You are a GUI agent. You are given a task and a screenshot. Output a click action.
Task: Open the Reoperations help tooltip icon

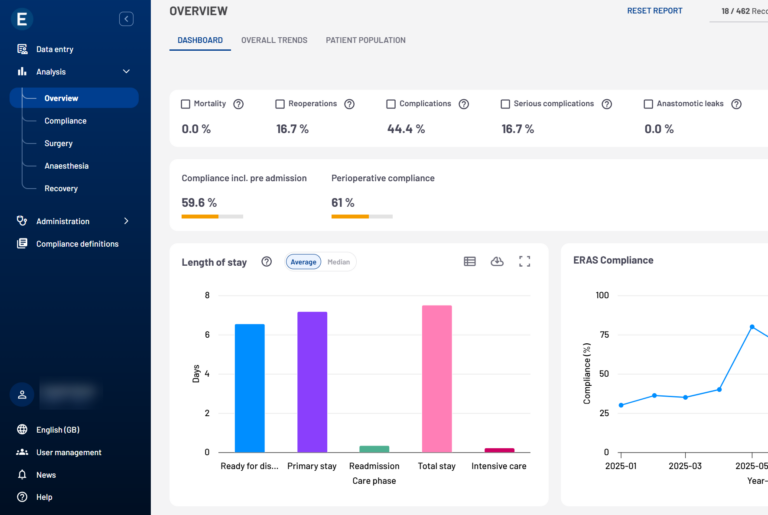(x=349, y=104)
